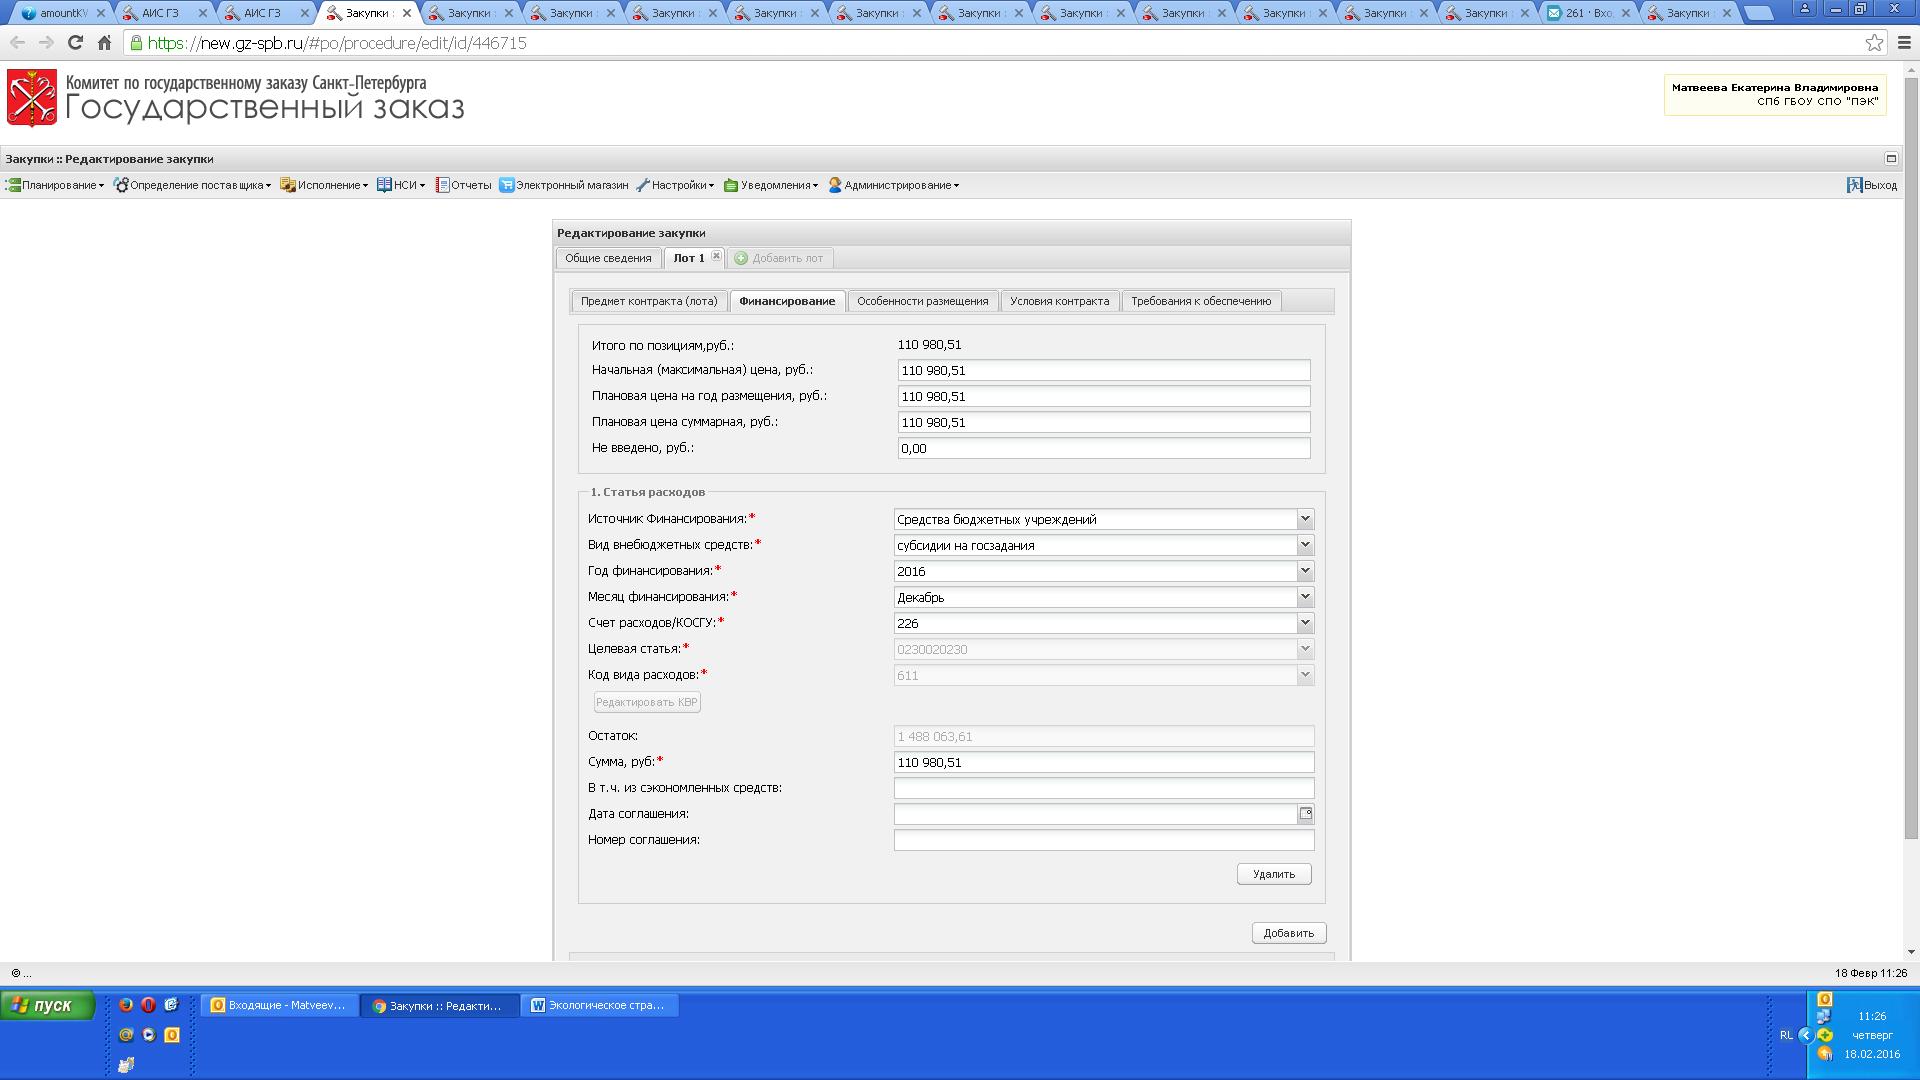Open Электронный магазин from toolbar
This screenshot has width=1920, height=1080.
564,185
